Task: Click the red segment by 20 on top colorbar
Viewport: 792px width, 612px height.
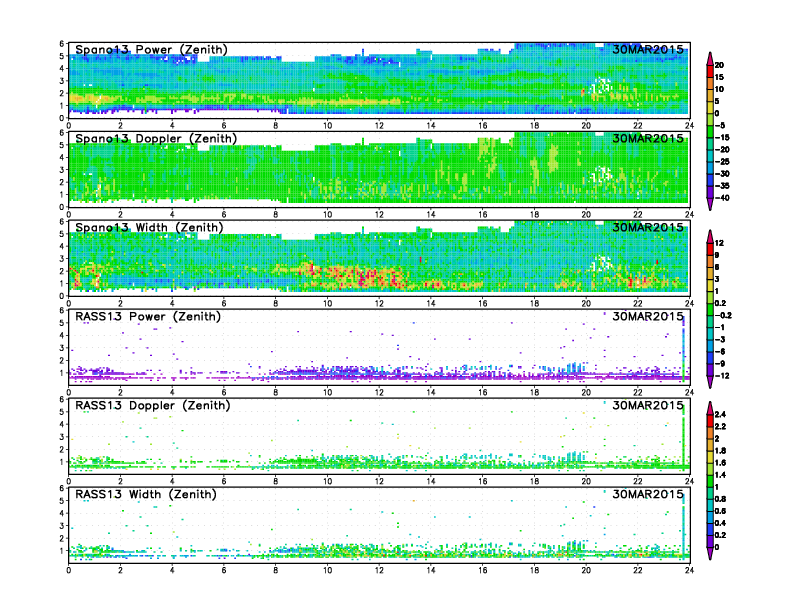Action: click(710, 71)
